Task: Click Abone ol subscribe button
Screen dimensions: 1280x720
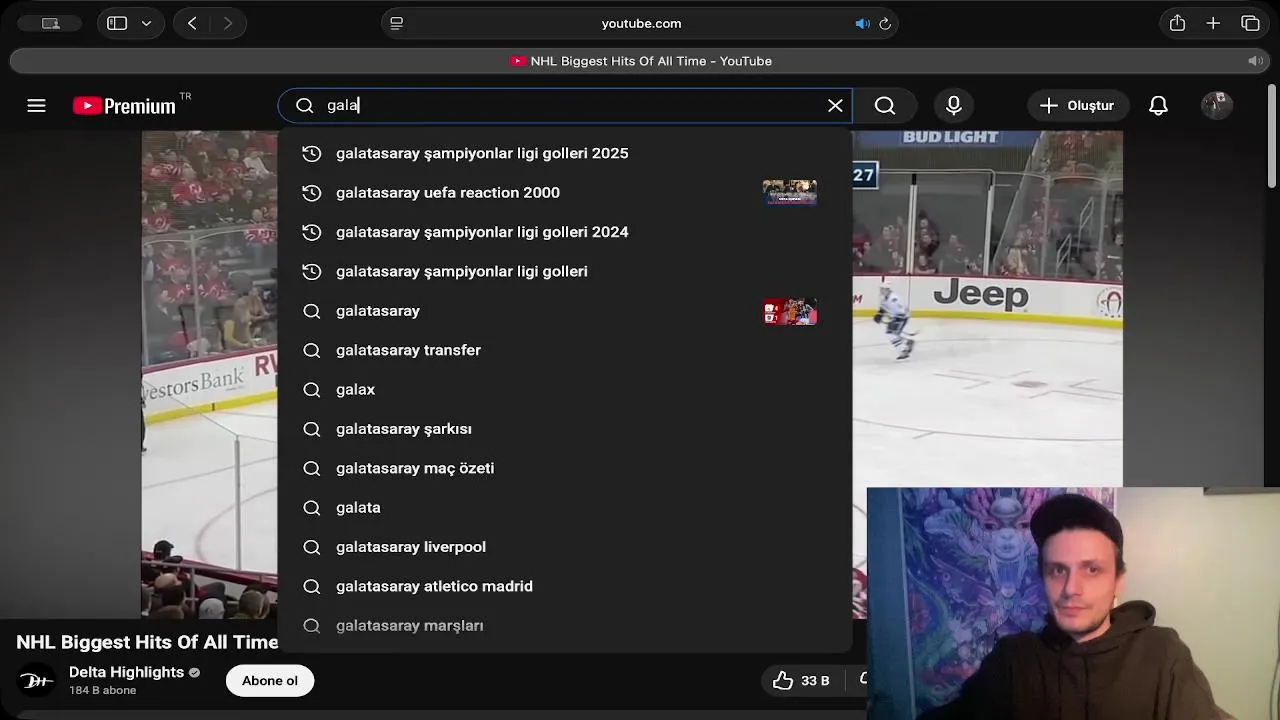Action: [x=270, y=681]
